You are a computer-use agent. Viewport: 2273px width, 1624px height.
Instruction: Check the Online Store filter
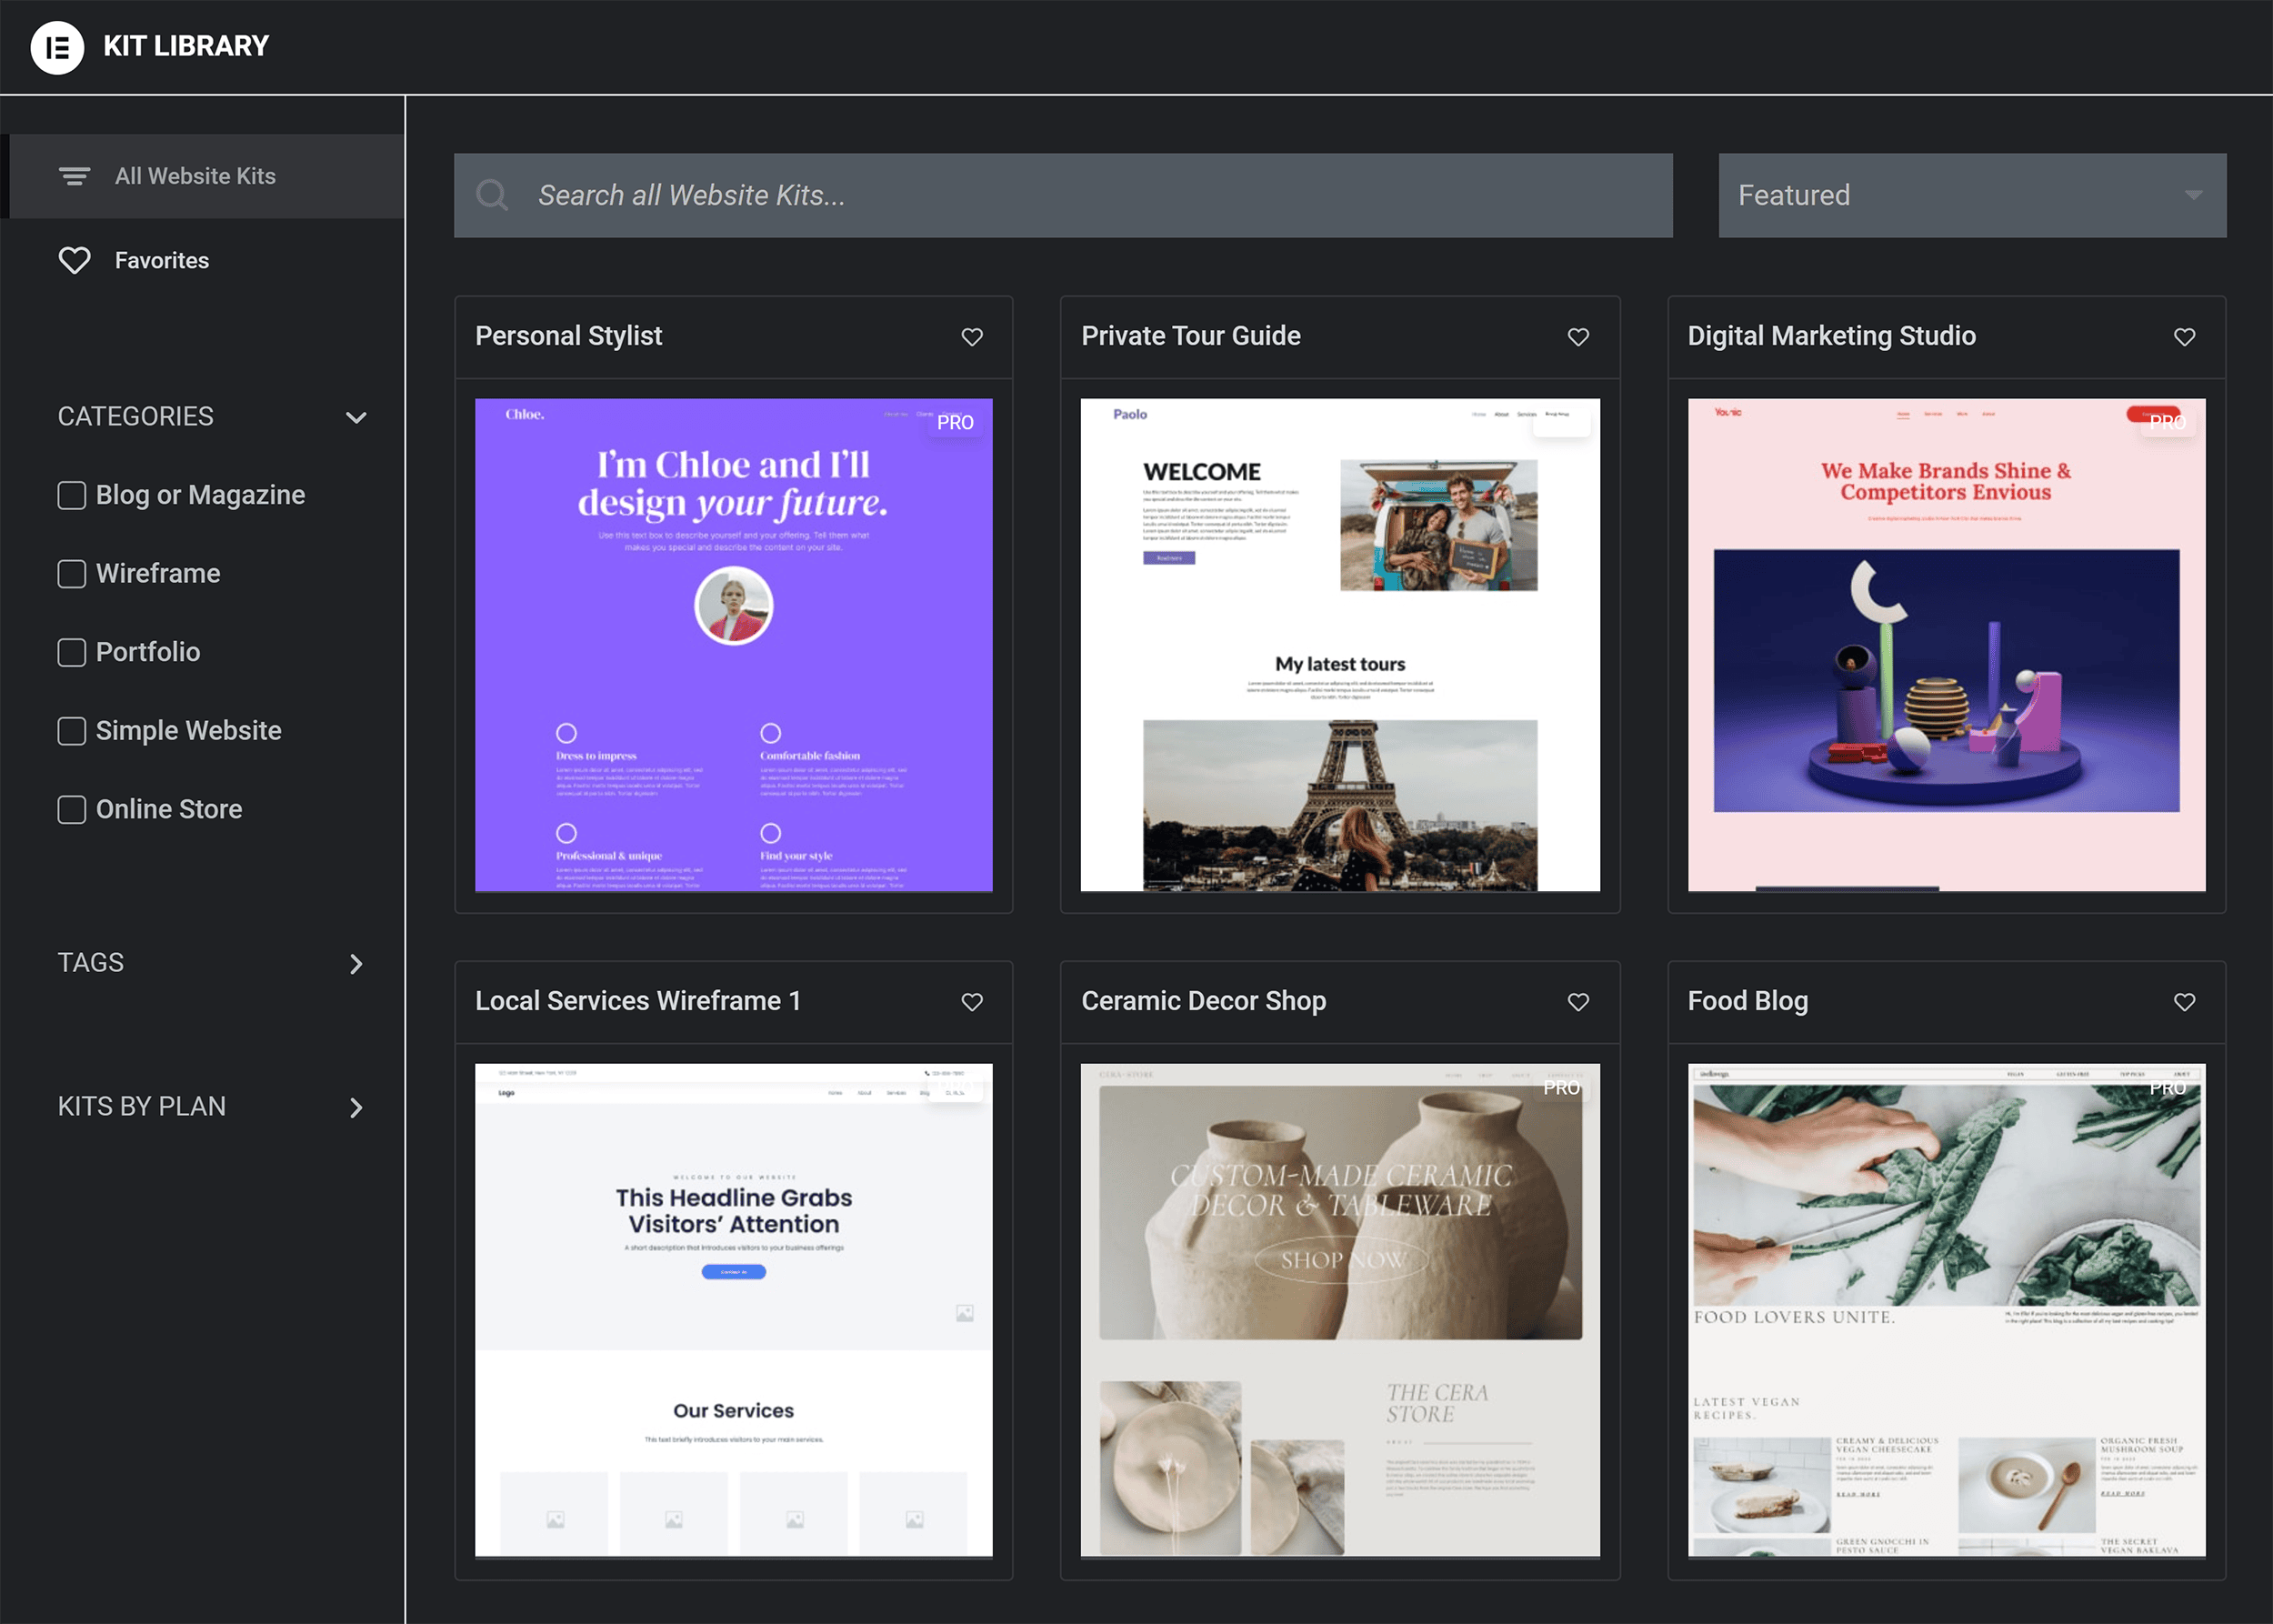pos(71,809)
